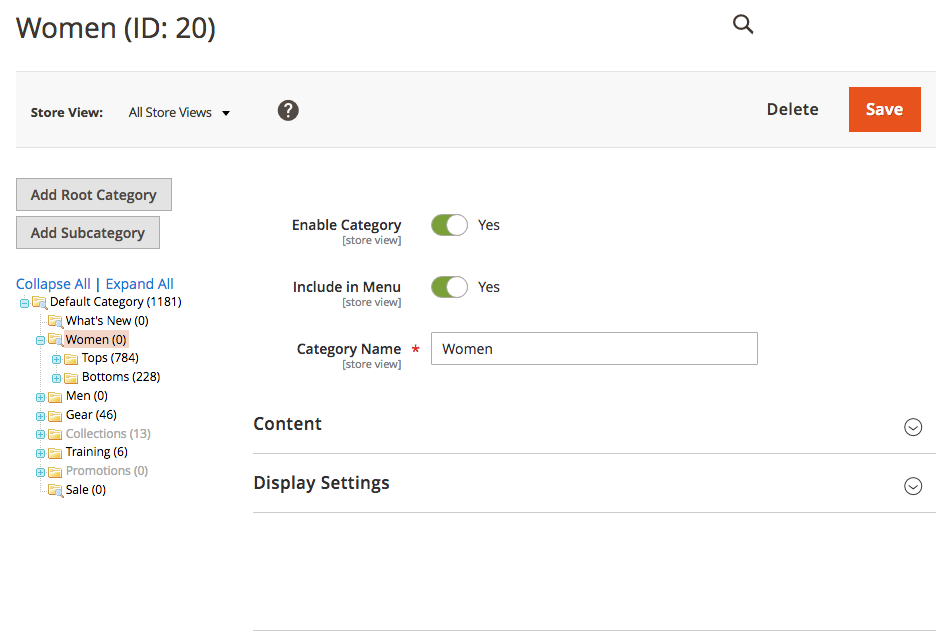This screenshot has width=952, height=634.
Task: Click the Expand All link
Action: [x=140, y=284]
